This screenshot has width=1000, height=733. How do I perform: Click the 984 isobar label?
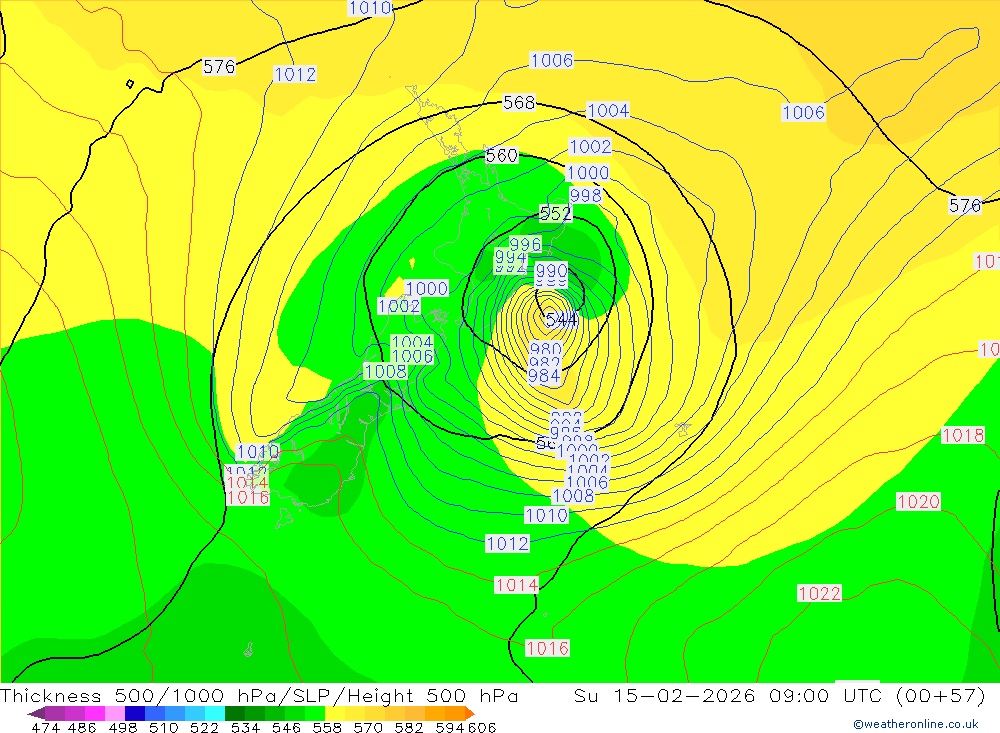pos(544,376)
